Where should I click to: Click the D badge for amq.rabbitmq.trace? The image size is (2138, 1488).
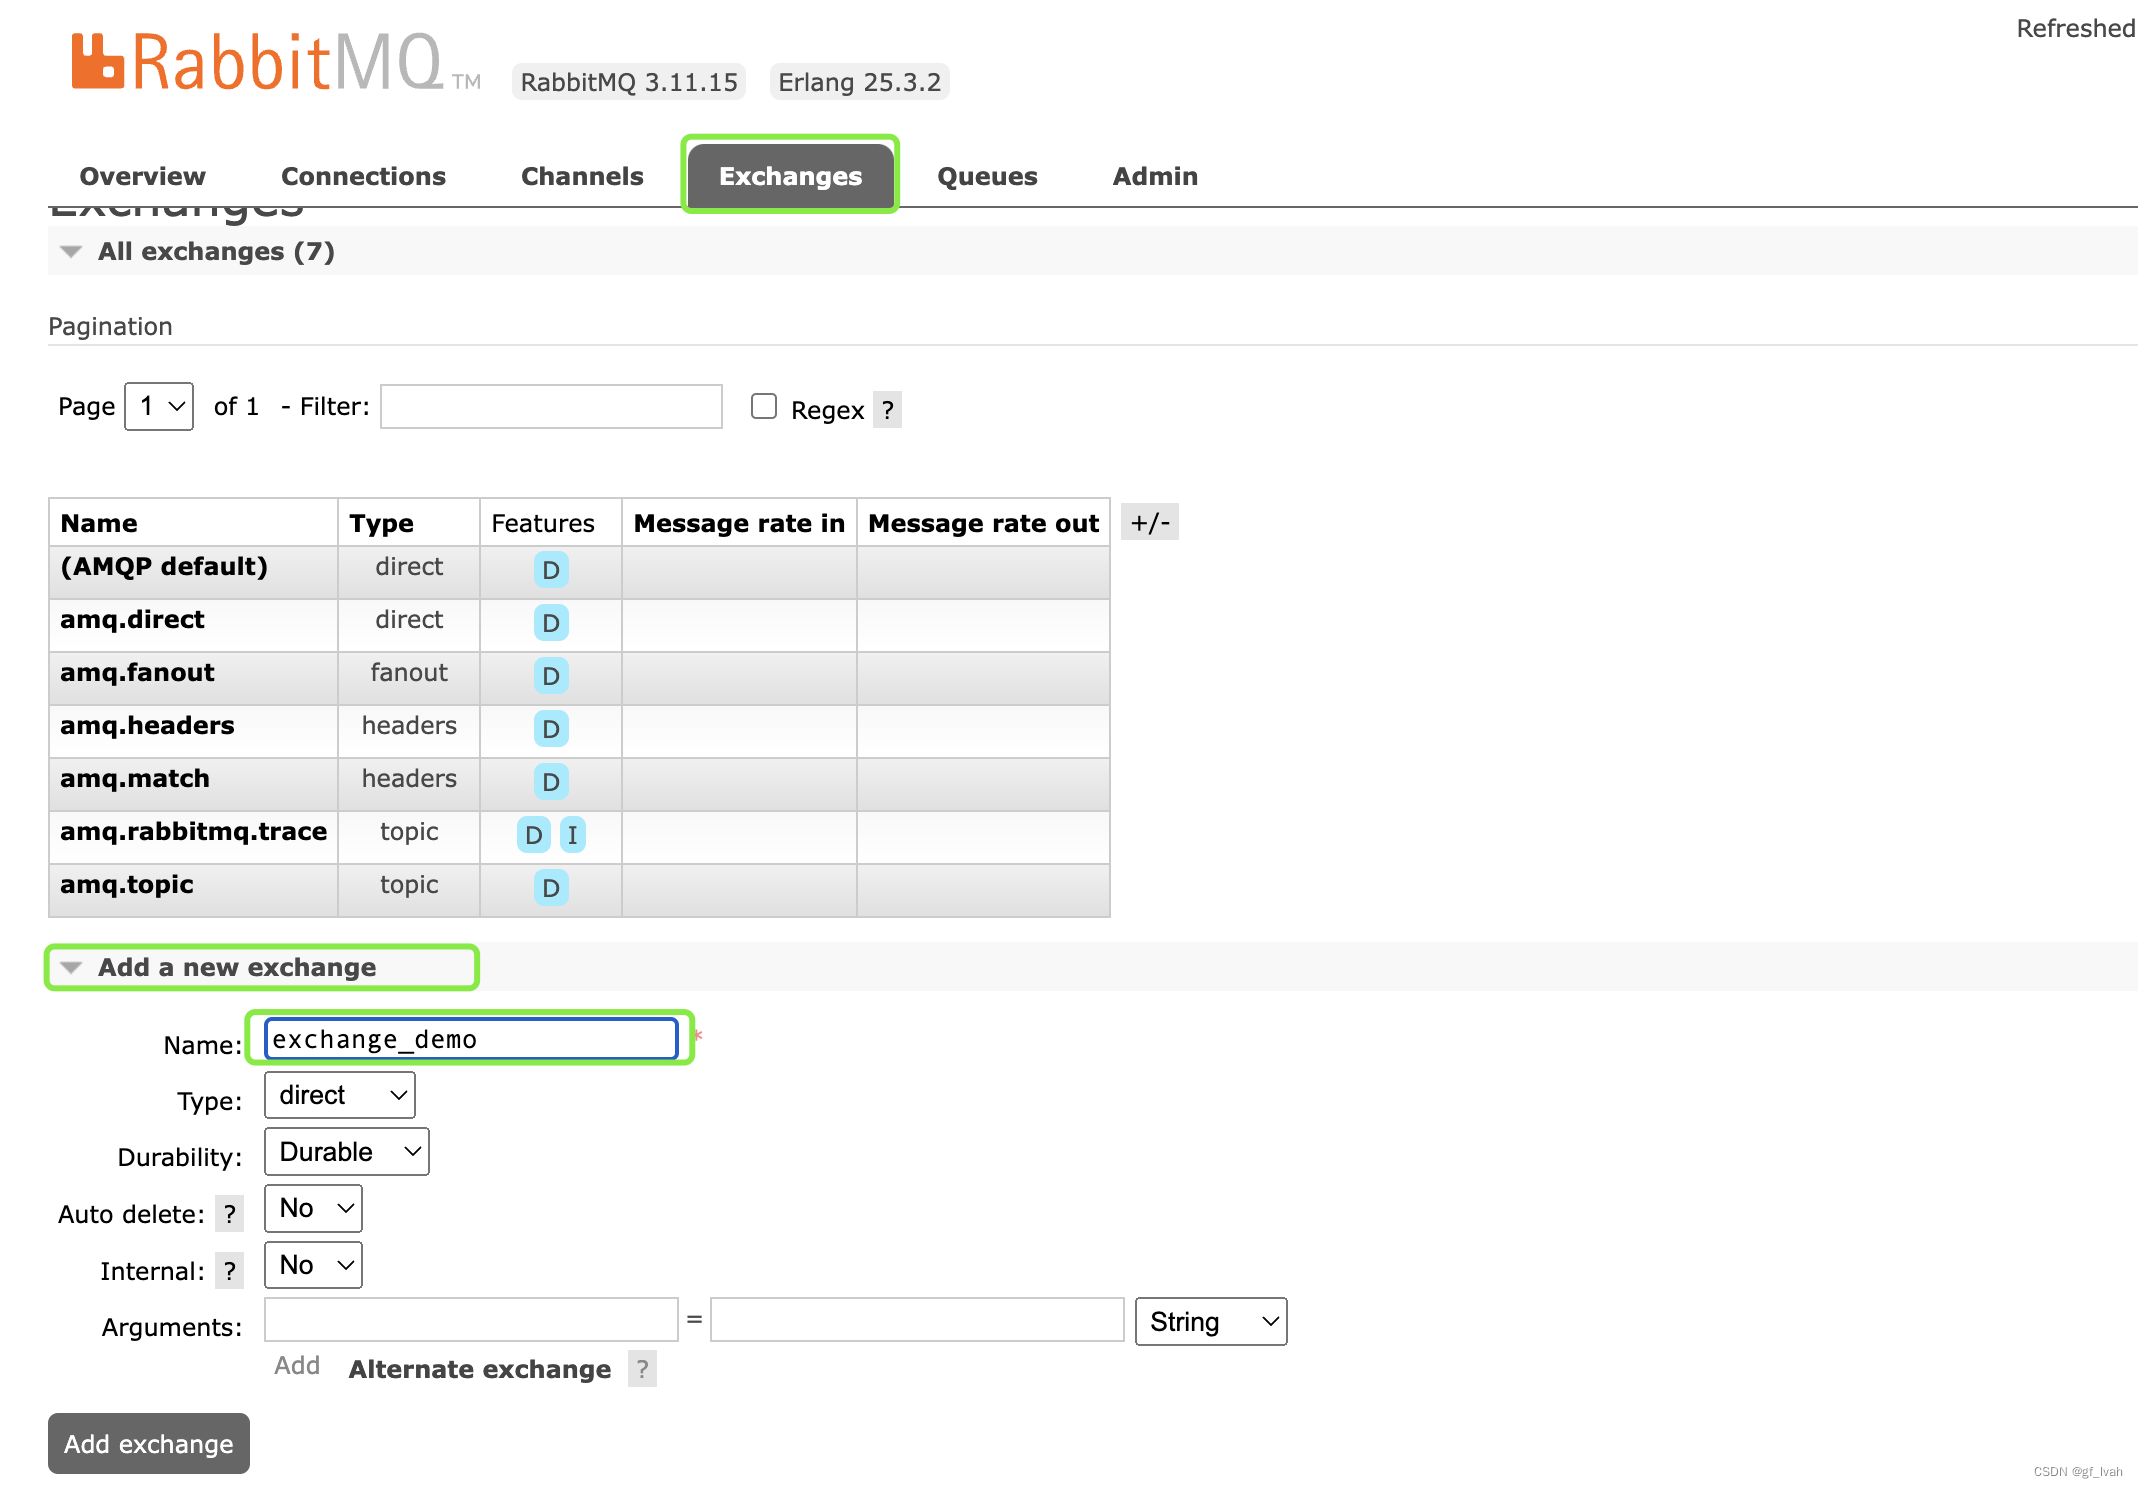tap(534, 835)
